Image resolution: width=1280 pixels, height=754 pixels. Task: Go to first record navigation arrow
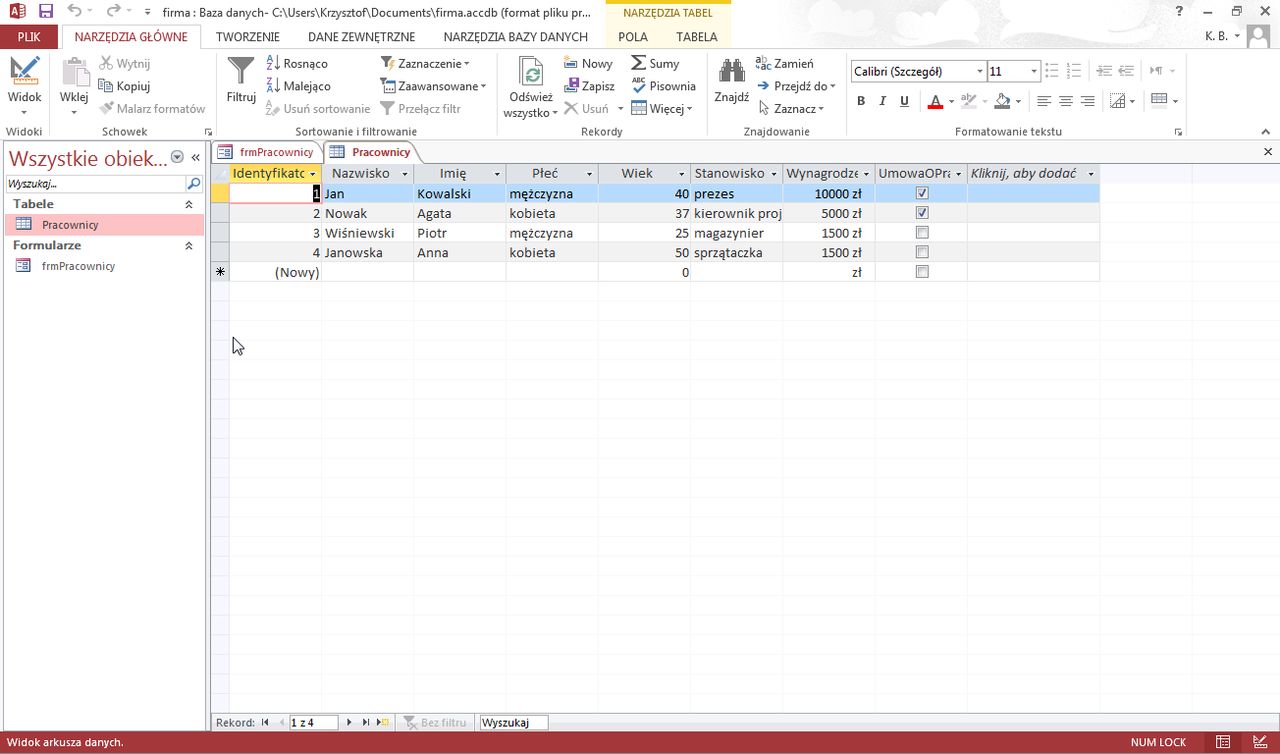tap(265, 722)
